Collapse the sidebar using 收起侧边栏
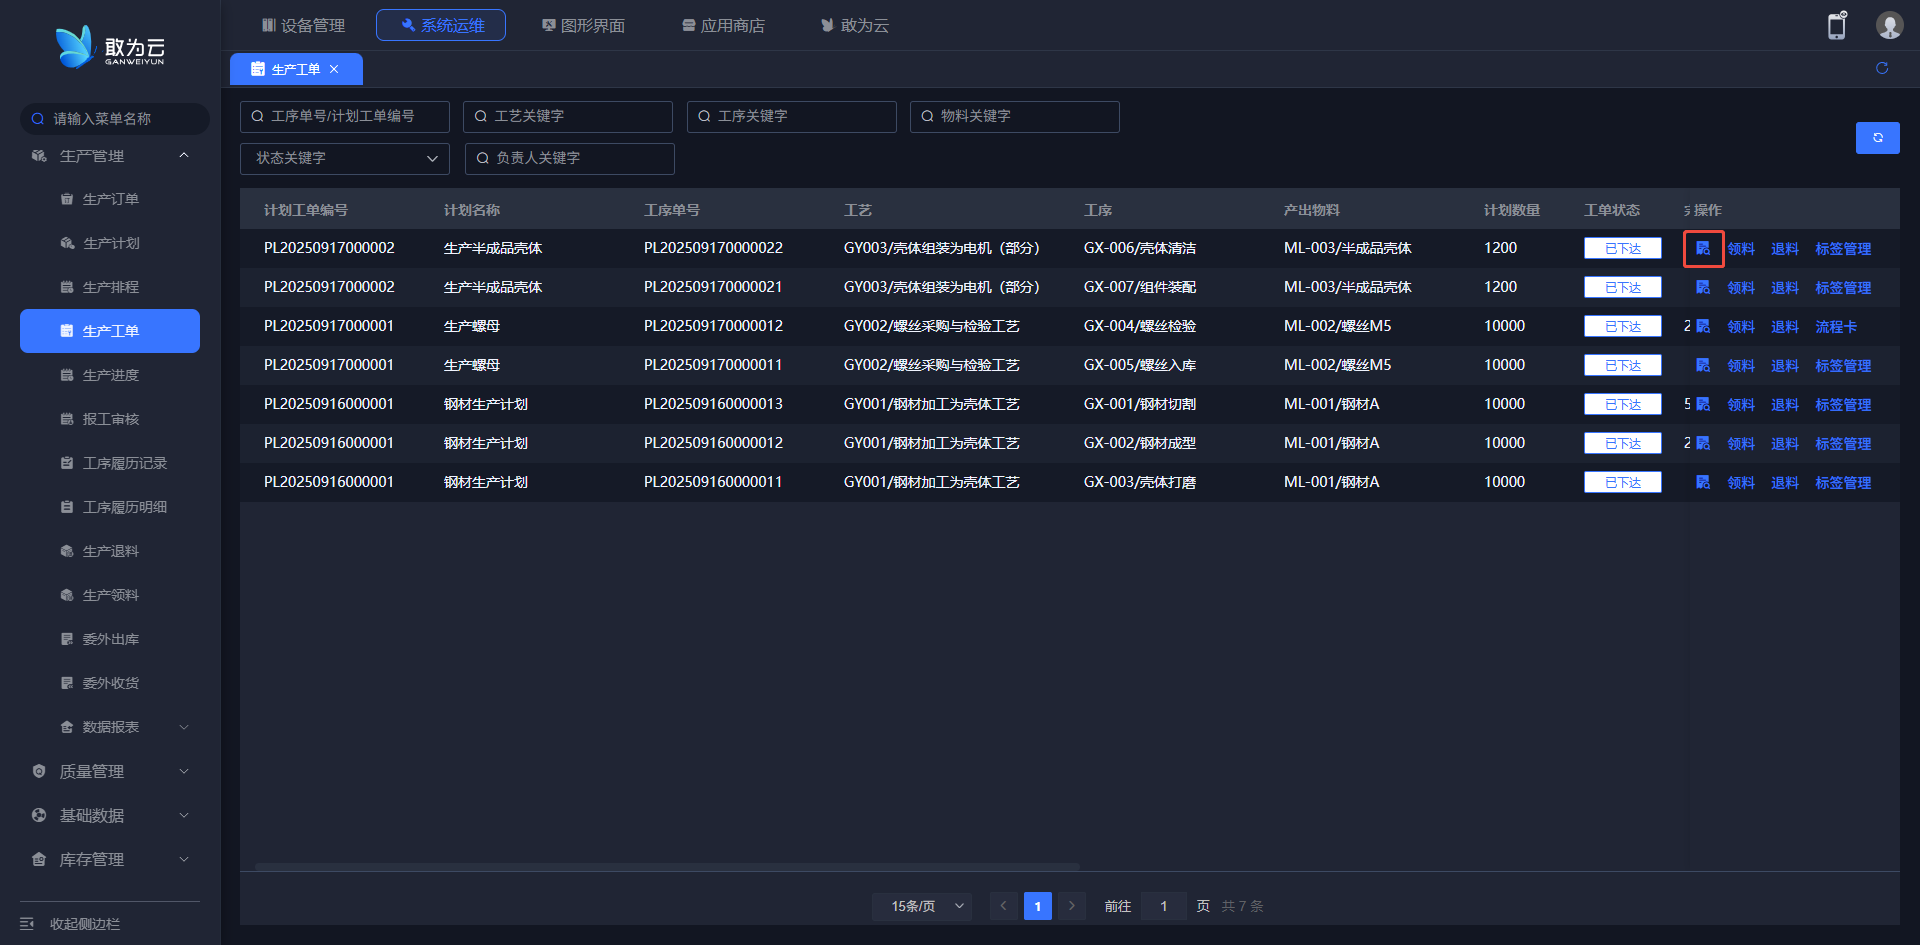The height and width of the screenshot is (945, 1920). (x=84, y=924)
